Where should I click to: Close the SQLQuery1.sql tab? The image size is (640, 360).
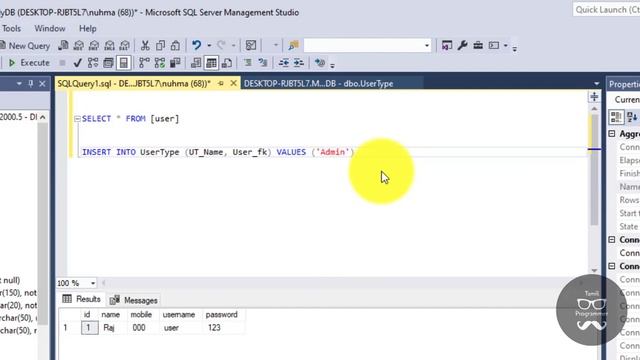coord(233,83)
